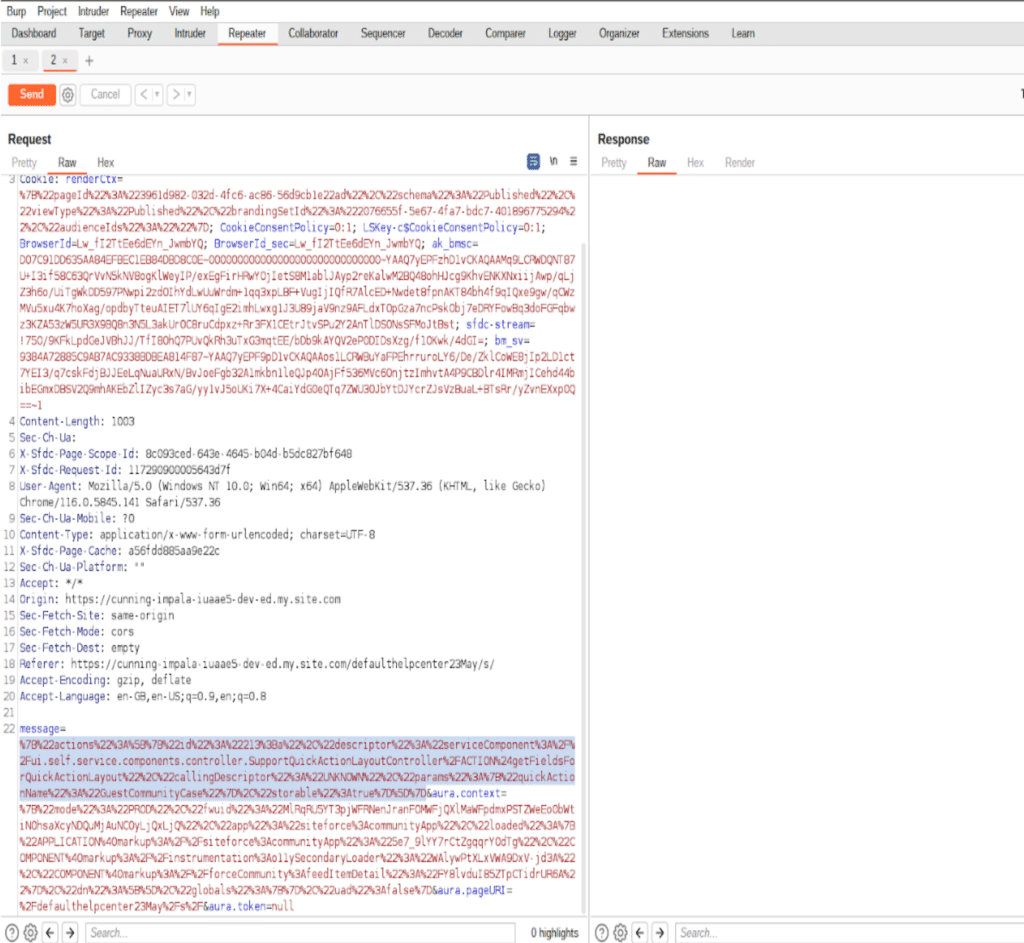Open the Burp menu
Image resolution: width=1024 pixels, height=943 pixels.
[16, 11]
